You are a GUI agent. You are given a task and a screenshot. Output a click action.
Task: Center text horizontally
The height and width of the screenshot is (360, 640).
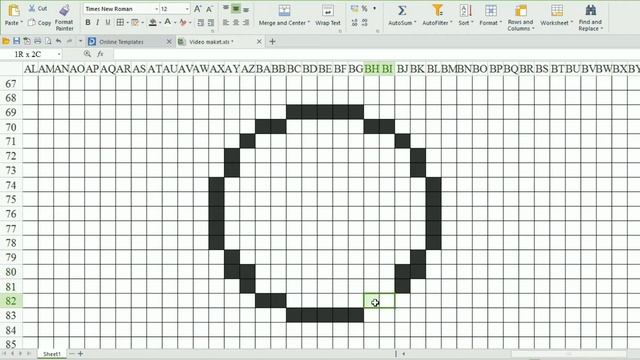coord(236,23)
